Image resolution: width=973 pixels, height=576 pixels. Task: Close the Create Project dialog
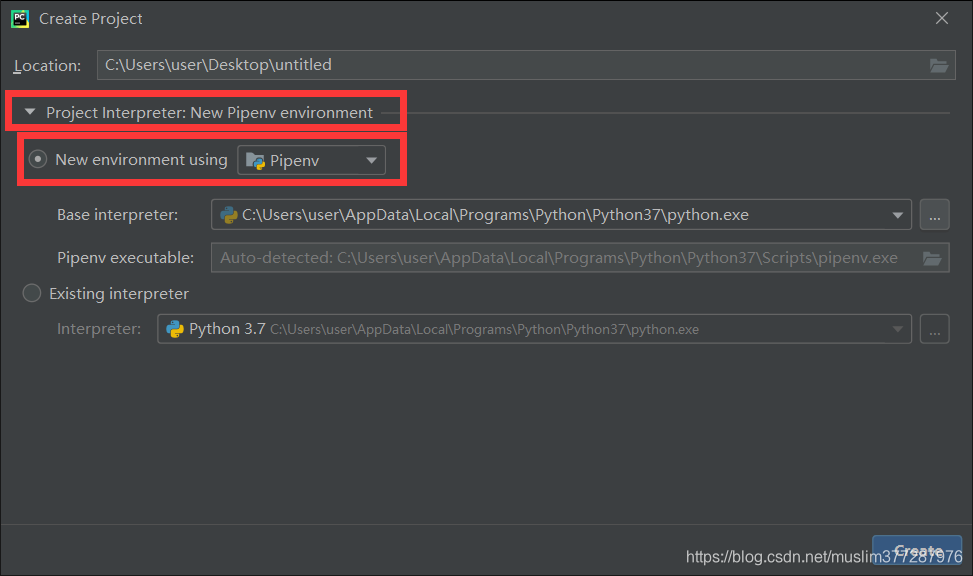941,19
